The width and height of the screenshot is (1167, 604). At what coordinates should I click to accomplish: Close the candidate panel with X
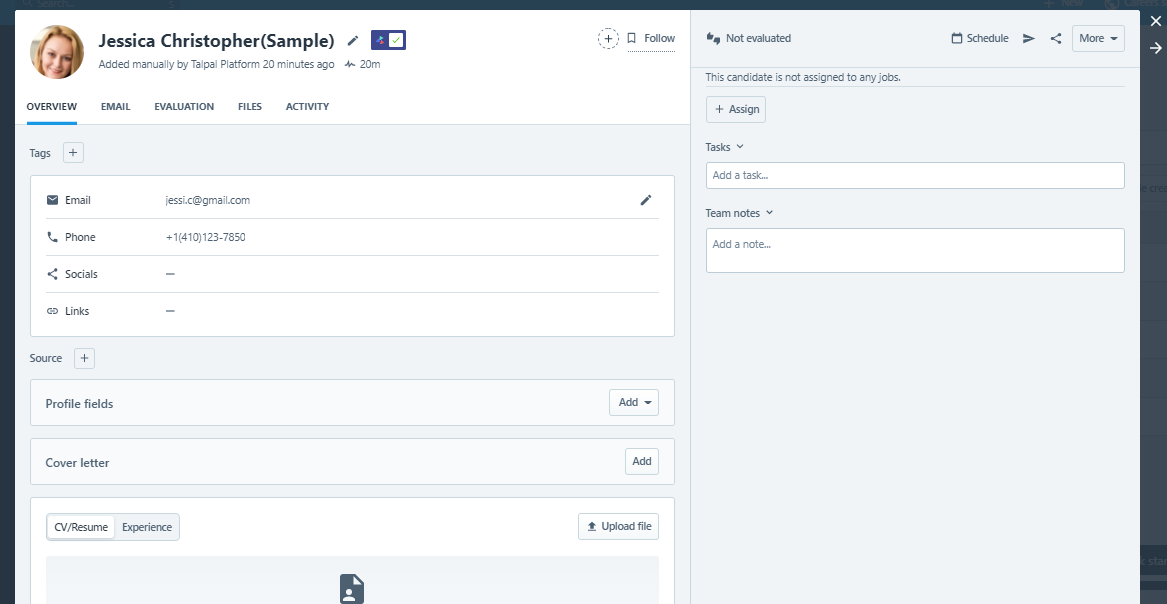point(1156,22)
